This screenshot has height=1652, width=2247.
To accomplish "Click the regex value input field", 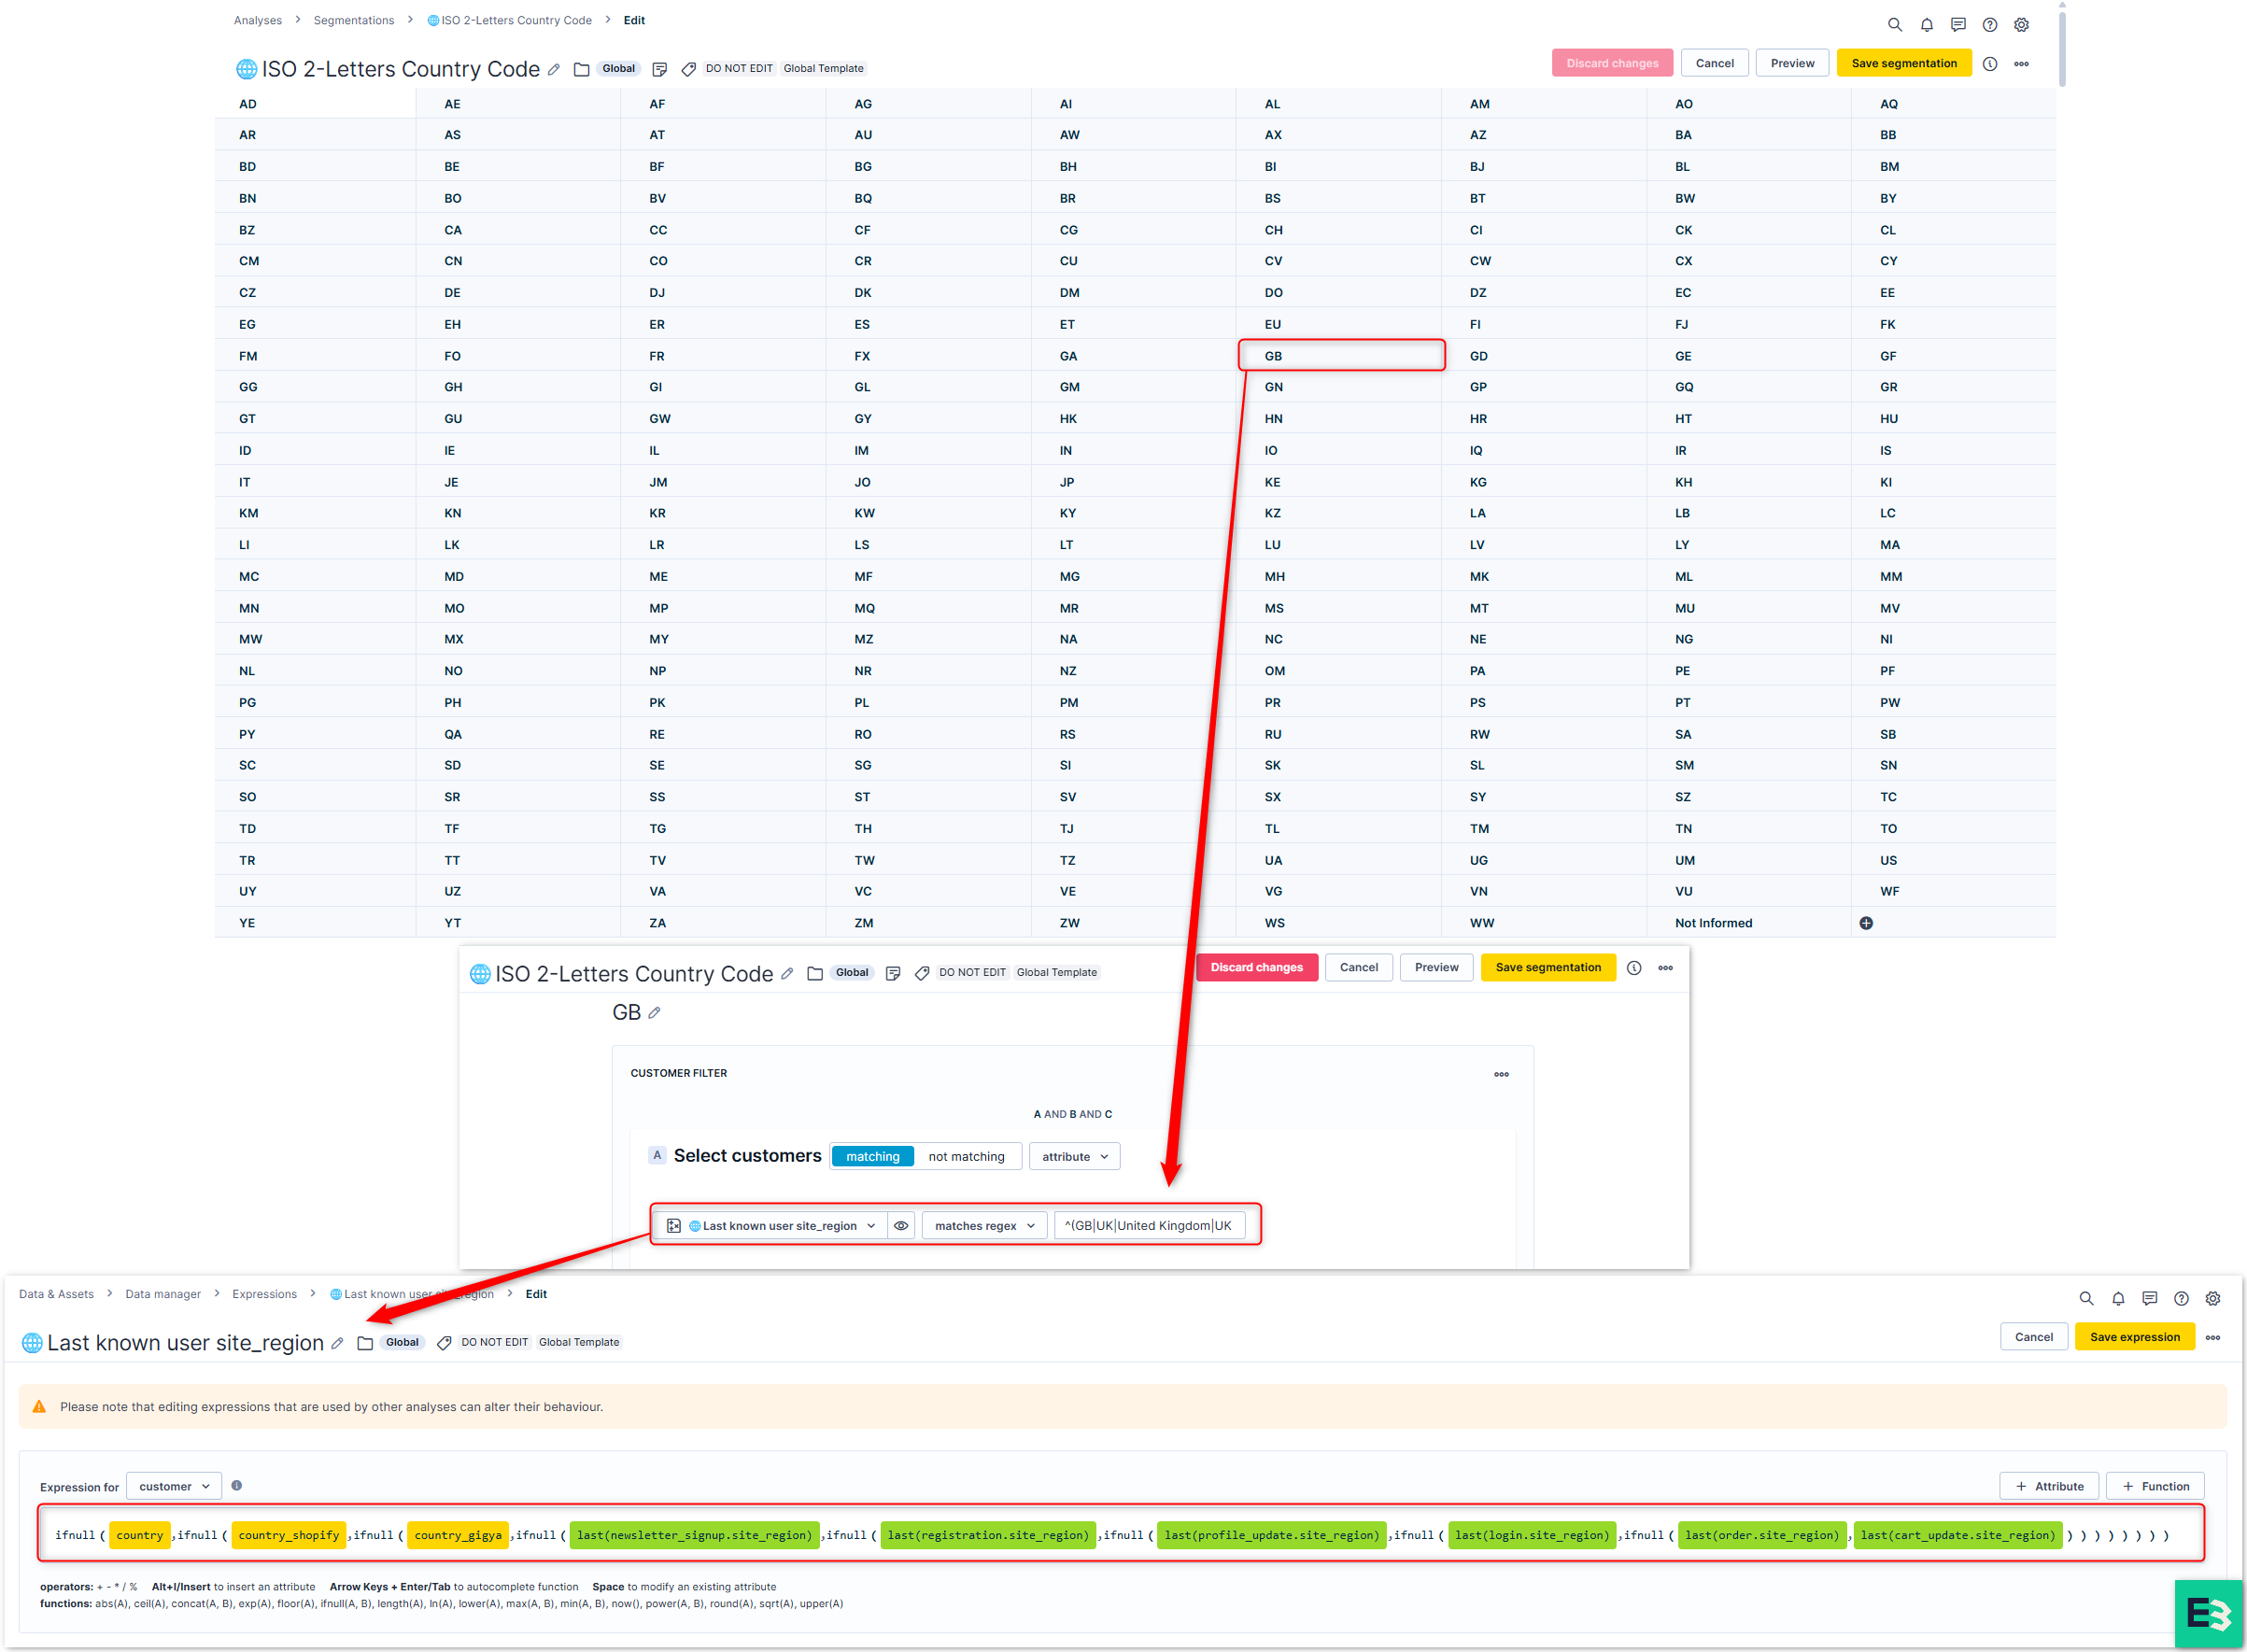I will click(1148, 1225).
